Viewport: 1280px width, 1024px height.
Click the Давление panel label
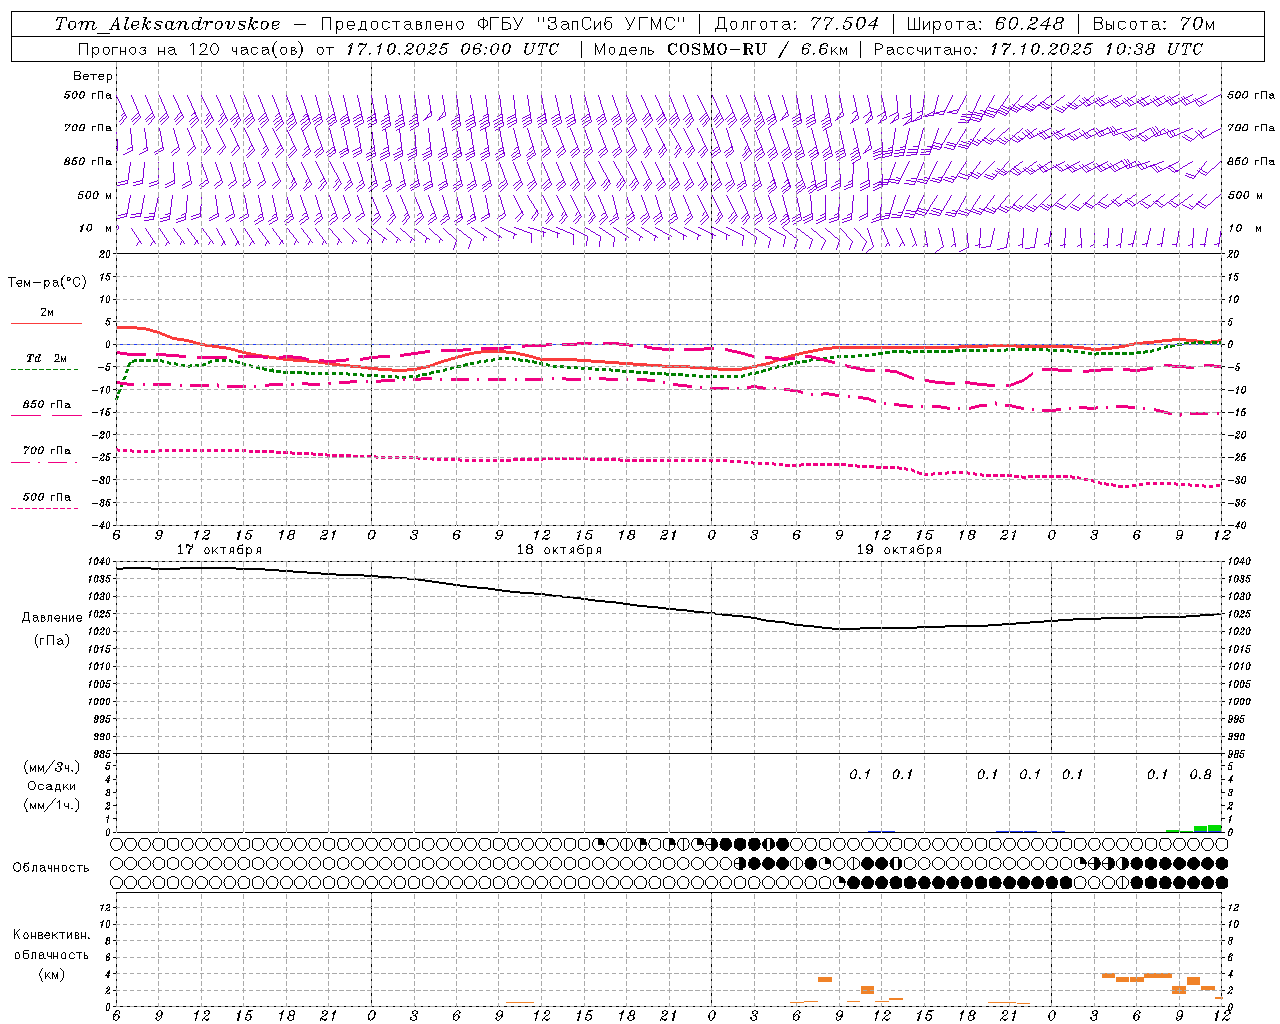(x=52, y=618)
